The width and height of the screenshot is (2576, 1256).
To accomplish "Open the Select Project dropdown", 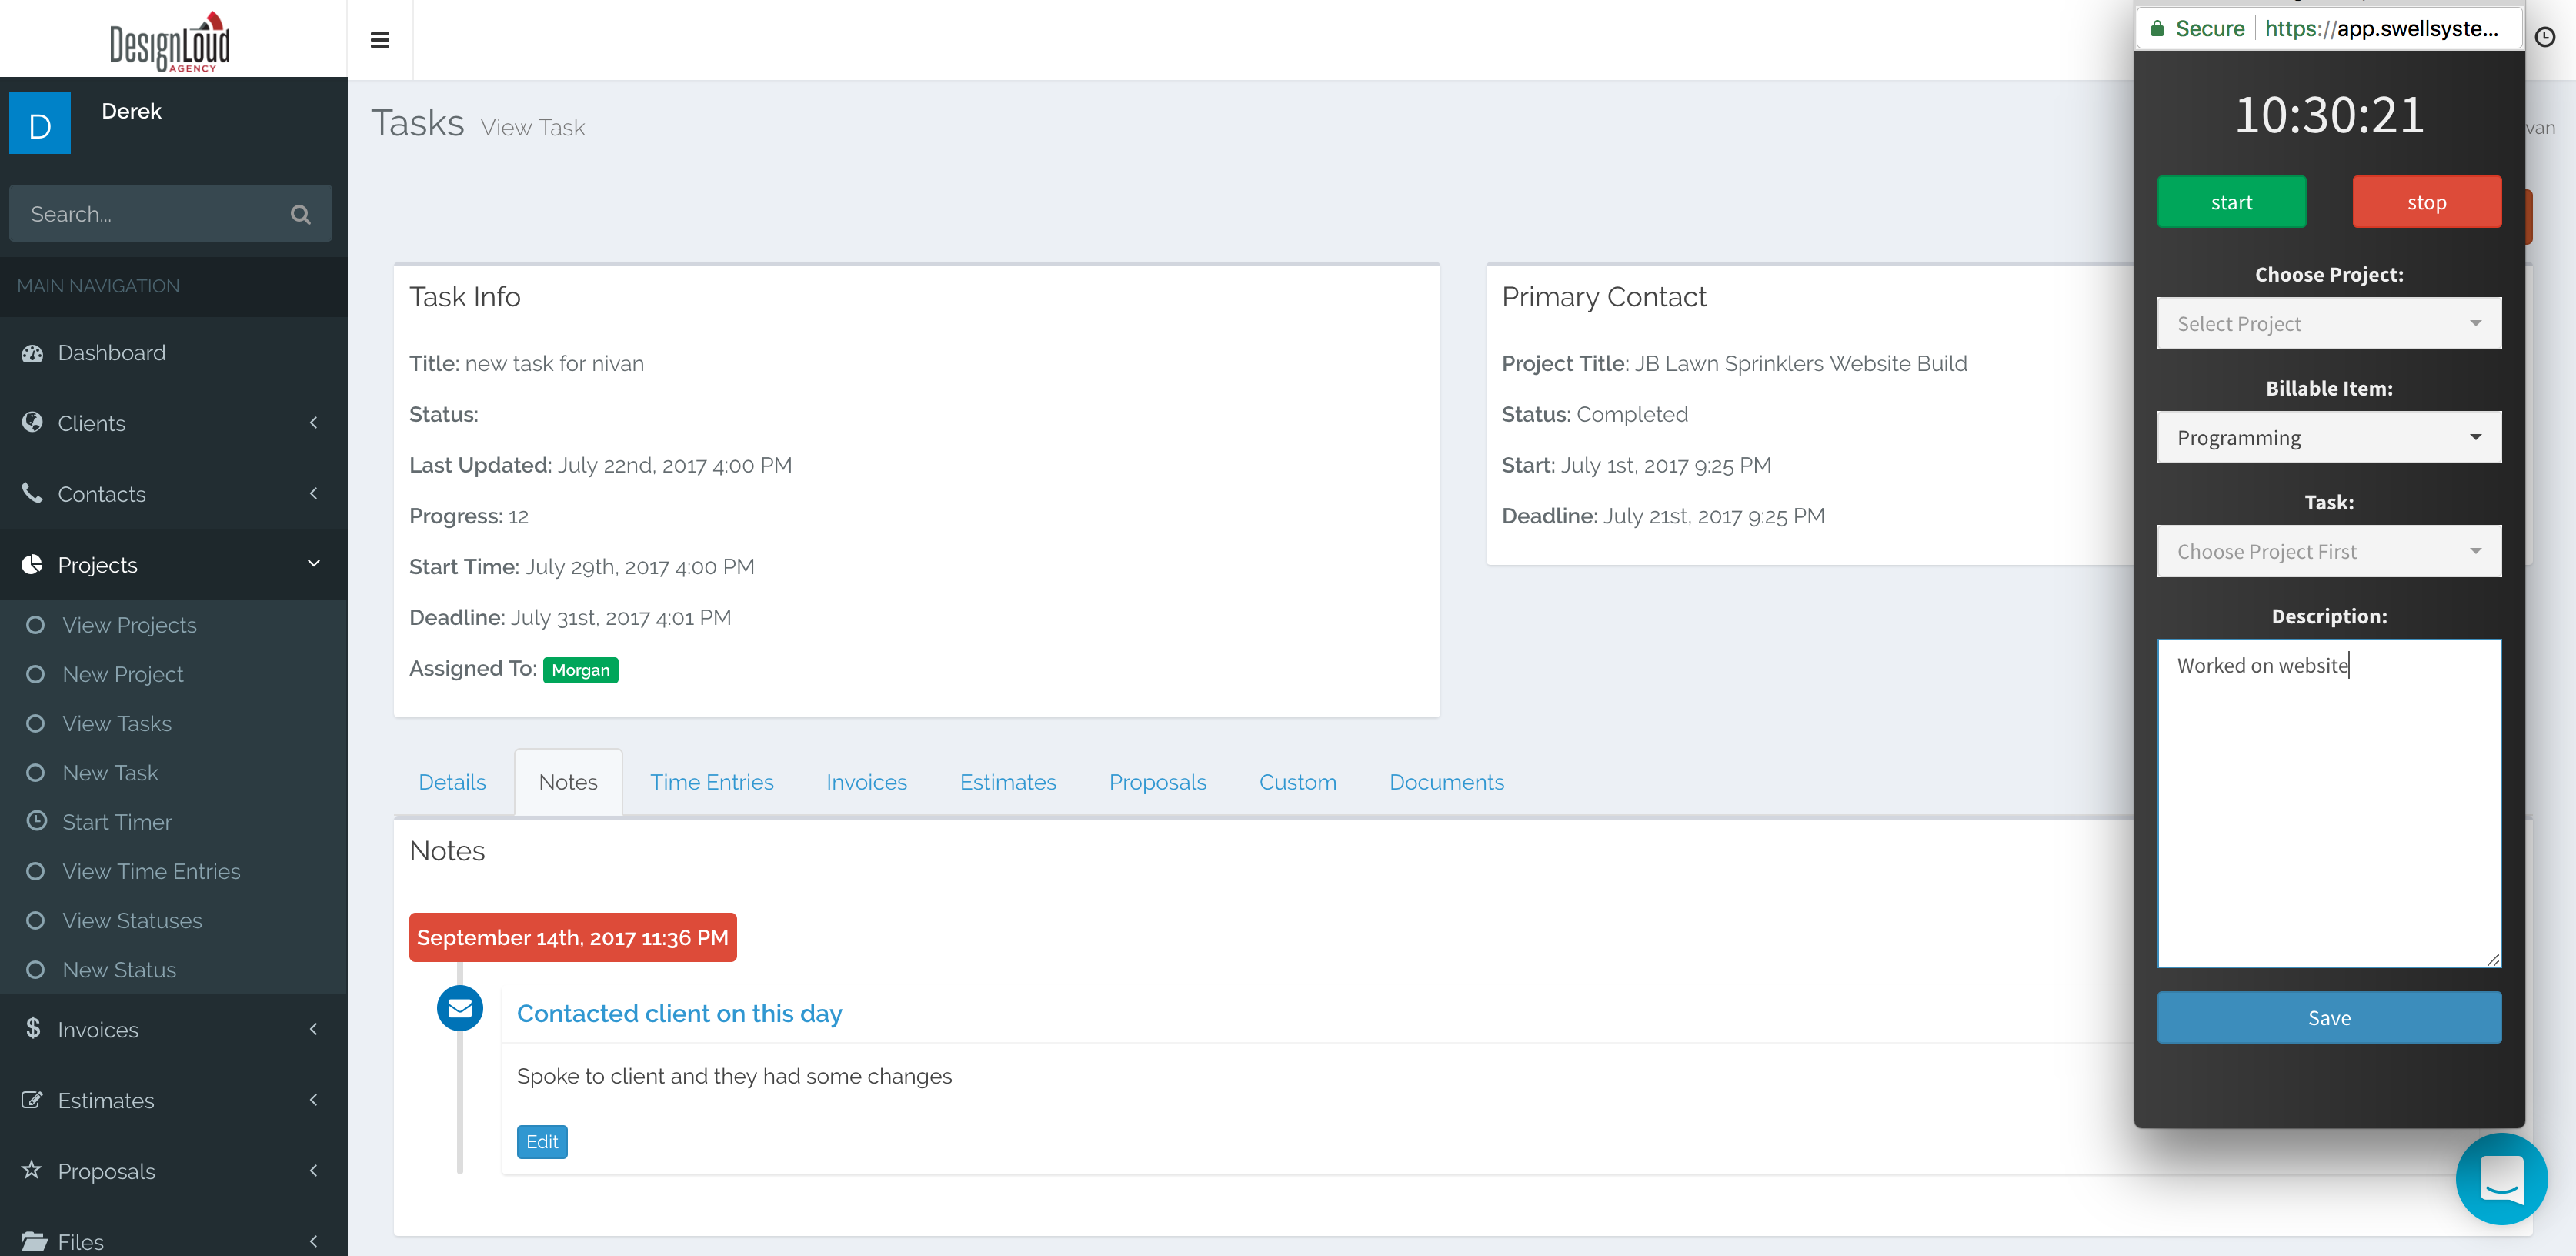I will pos(2328,323).
